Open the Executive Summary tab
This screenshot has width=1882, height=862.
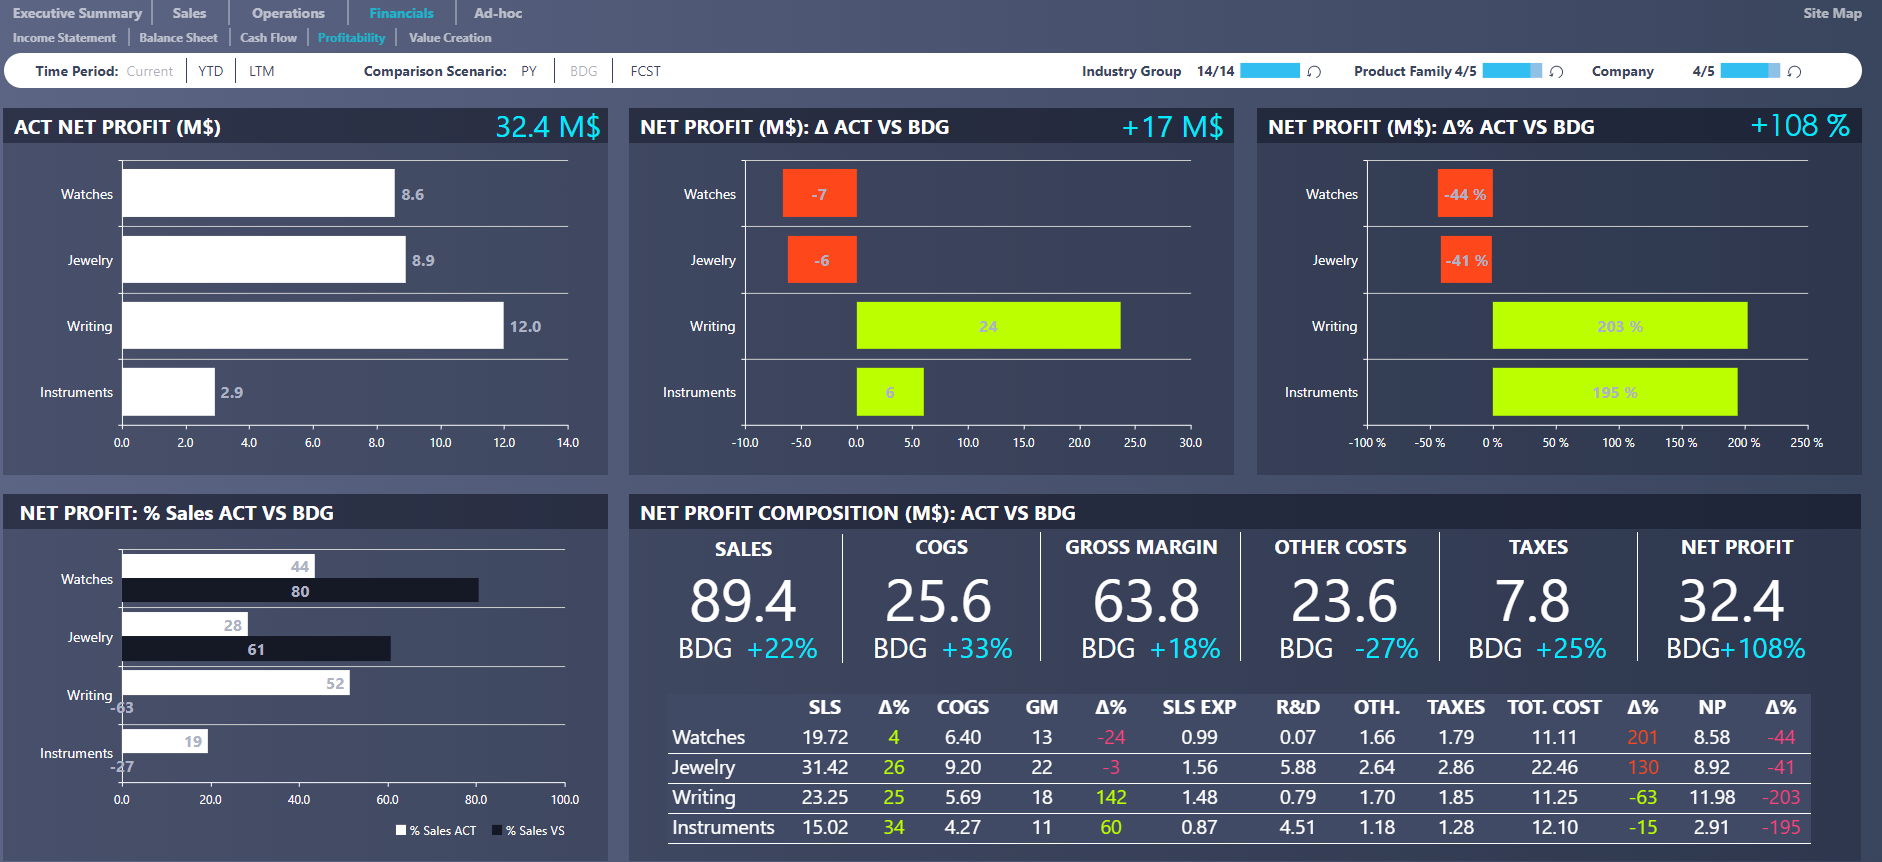click(77, 13)
